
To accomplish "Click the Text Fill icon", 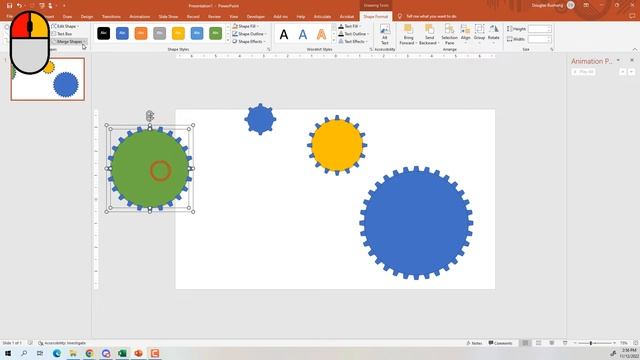I will click(x=341, y=26).
